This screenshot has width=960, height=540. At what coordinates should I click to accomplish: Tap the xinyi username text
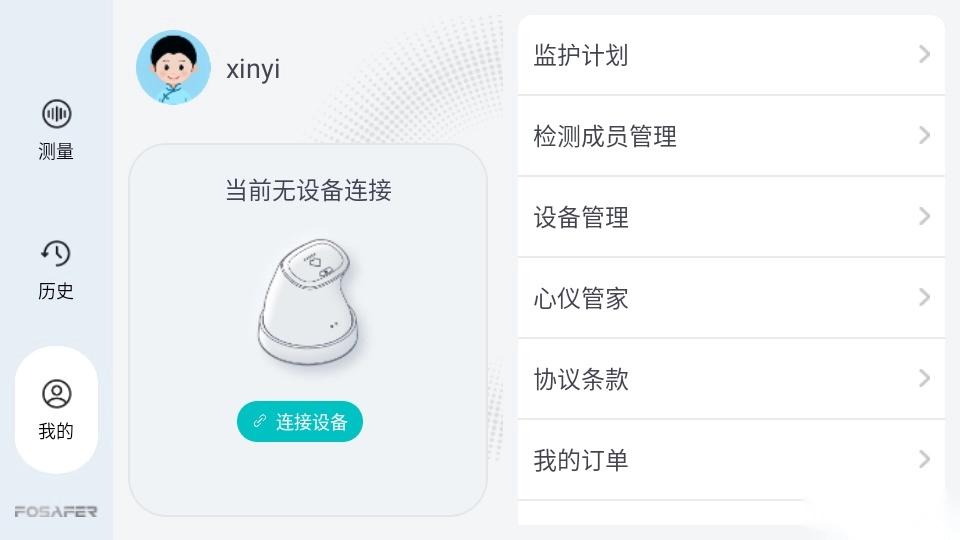tap(253, 69)
